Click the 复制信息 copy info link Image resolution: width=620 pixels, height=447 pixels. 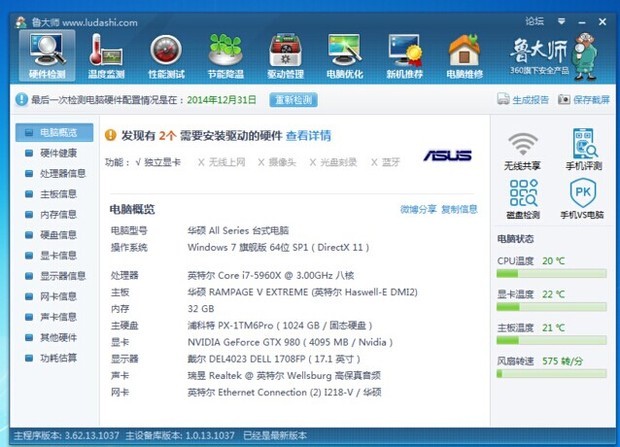(x=459, y=209)
